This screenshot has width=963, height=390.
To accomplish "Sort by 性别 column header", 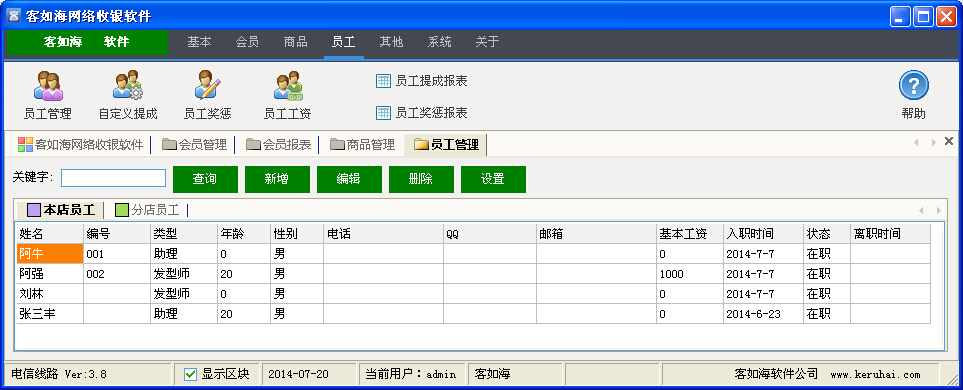I will point(297,234).
